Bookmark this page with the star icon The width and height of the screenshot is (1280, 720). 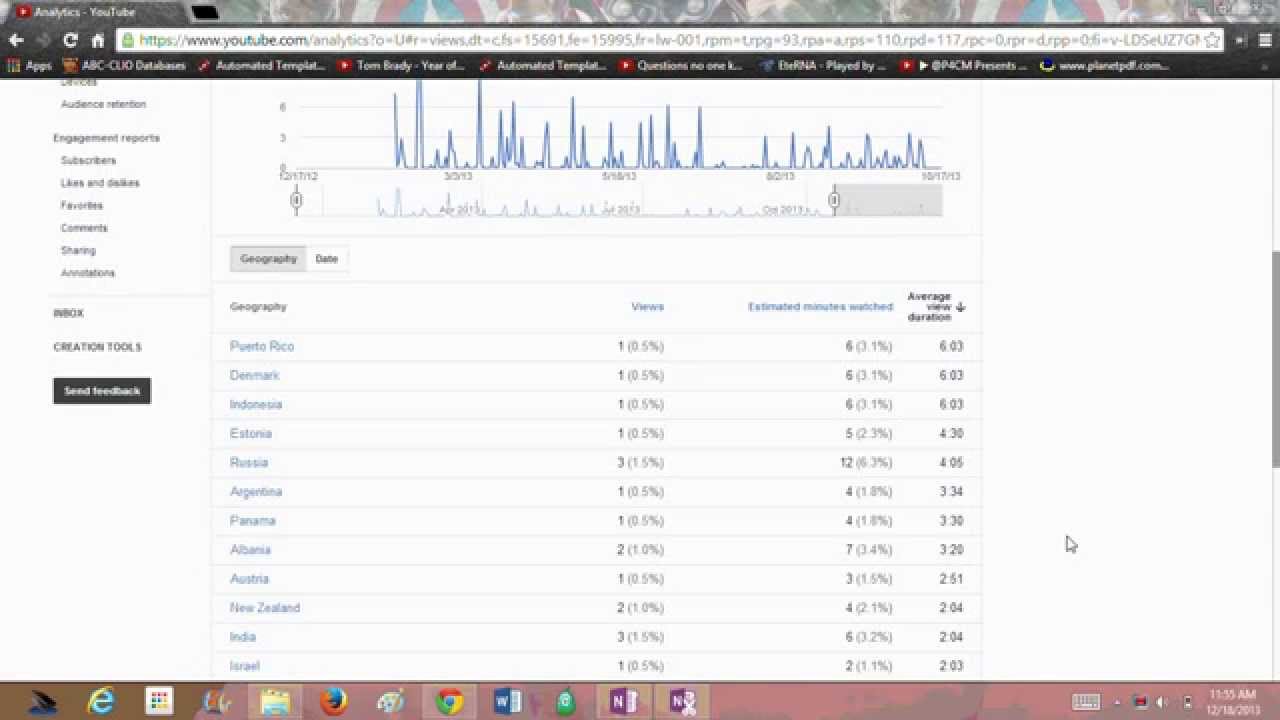click(x=1212, y=40)
